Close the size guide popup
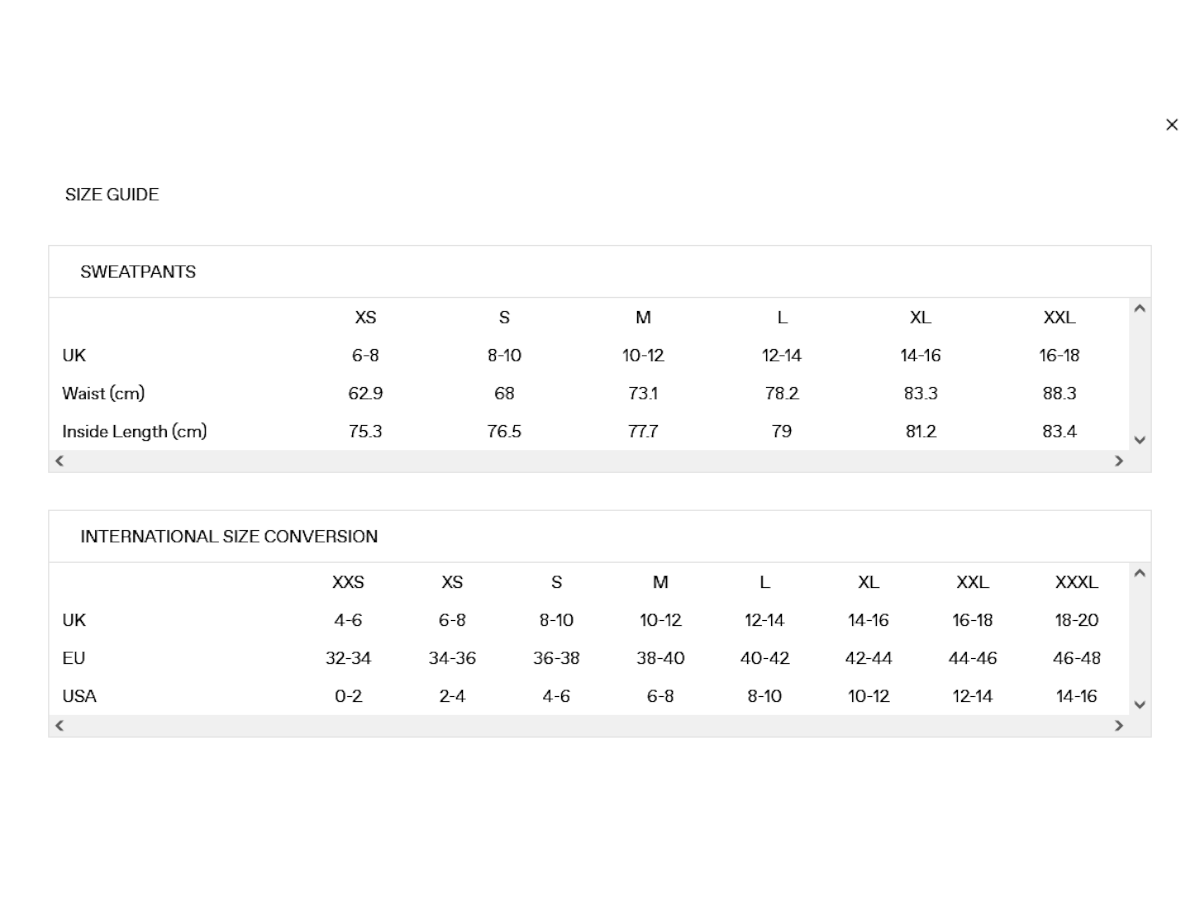 (1172, 125)
